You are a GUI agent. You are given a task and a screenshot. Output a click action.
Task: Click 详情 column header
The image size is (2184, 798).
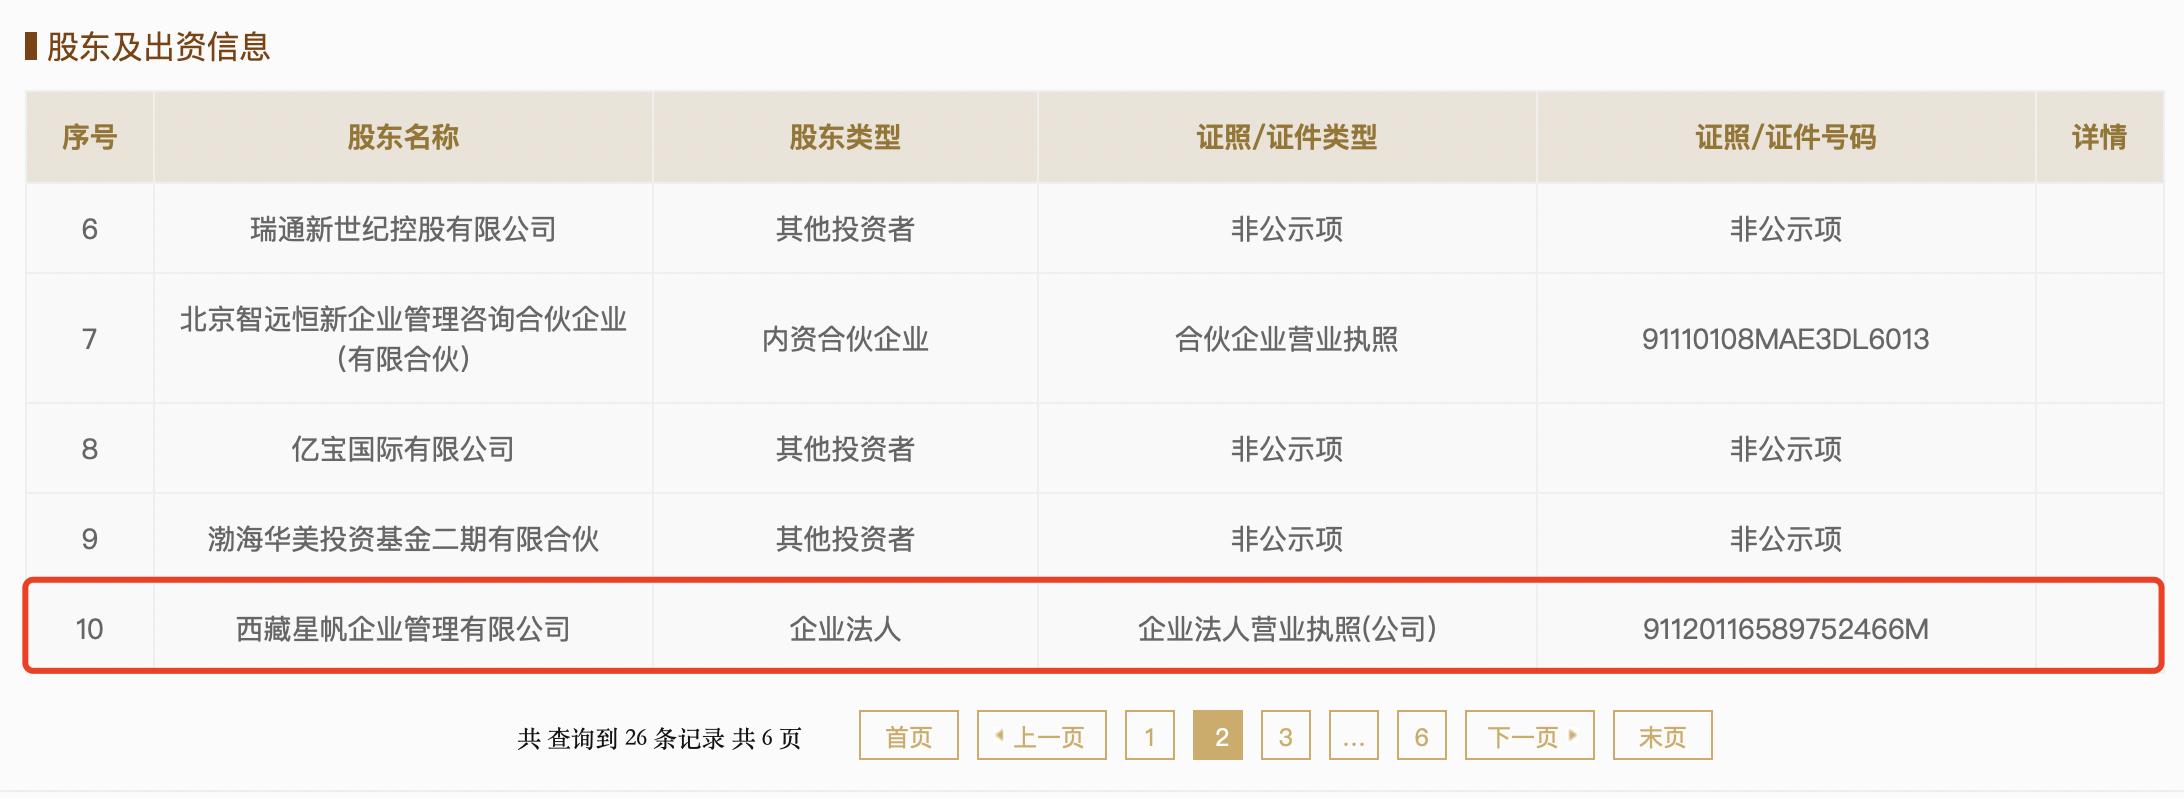[x=2099, y=137]
